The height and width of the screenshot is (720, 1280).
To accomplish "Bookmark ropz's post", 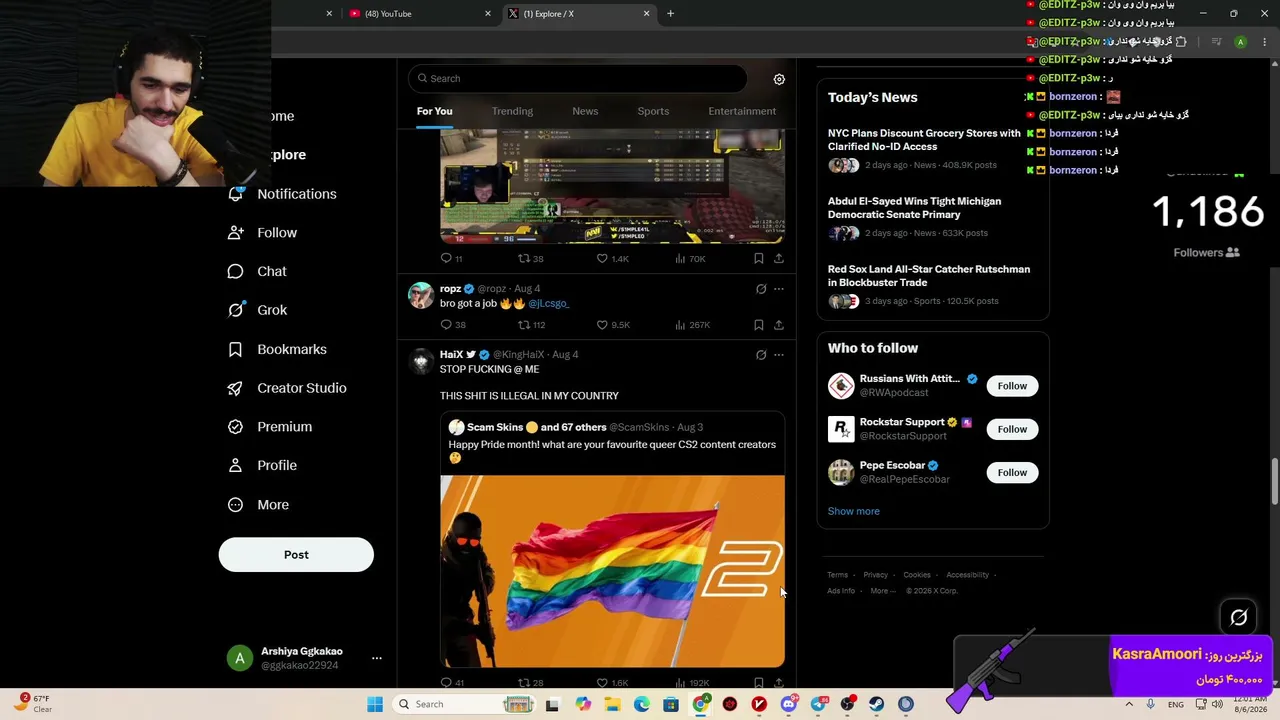I will (x=758, y=325).
